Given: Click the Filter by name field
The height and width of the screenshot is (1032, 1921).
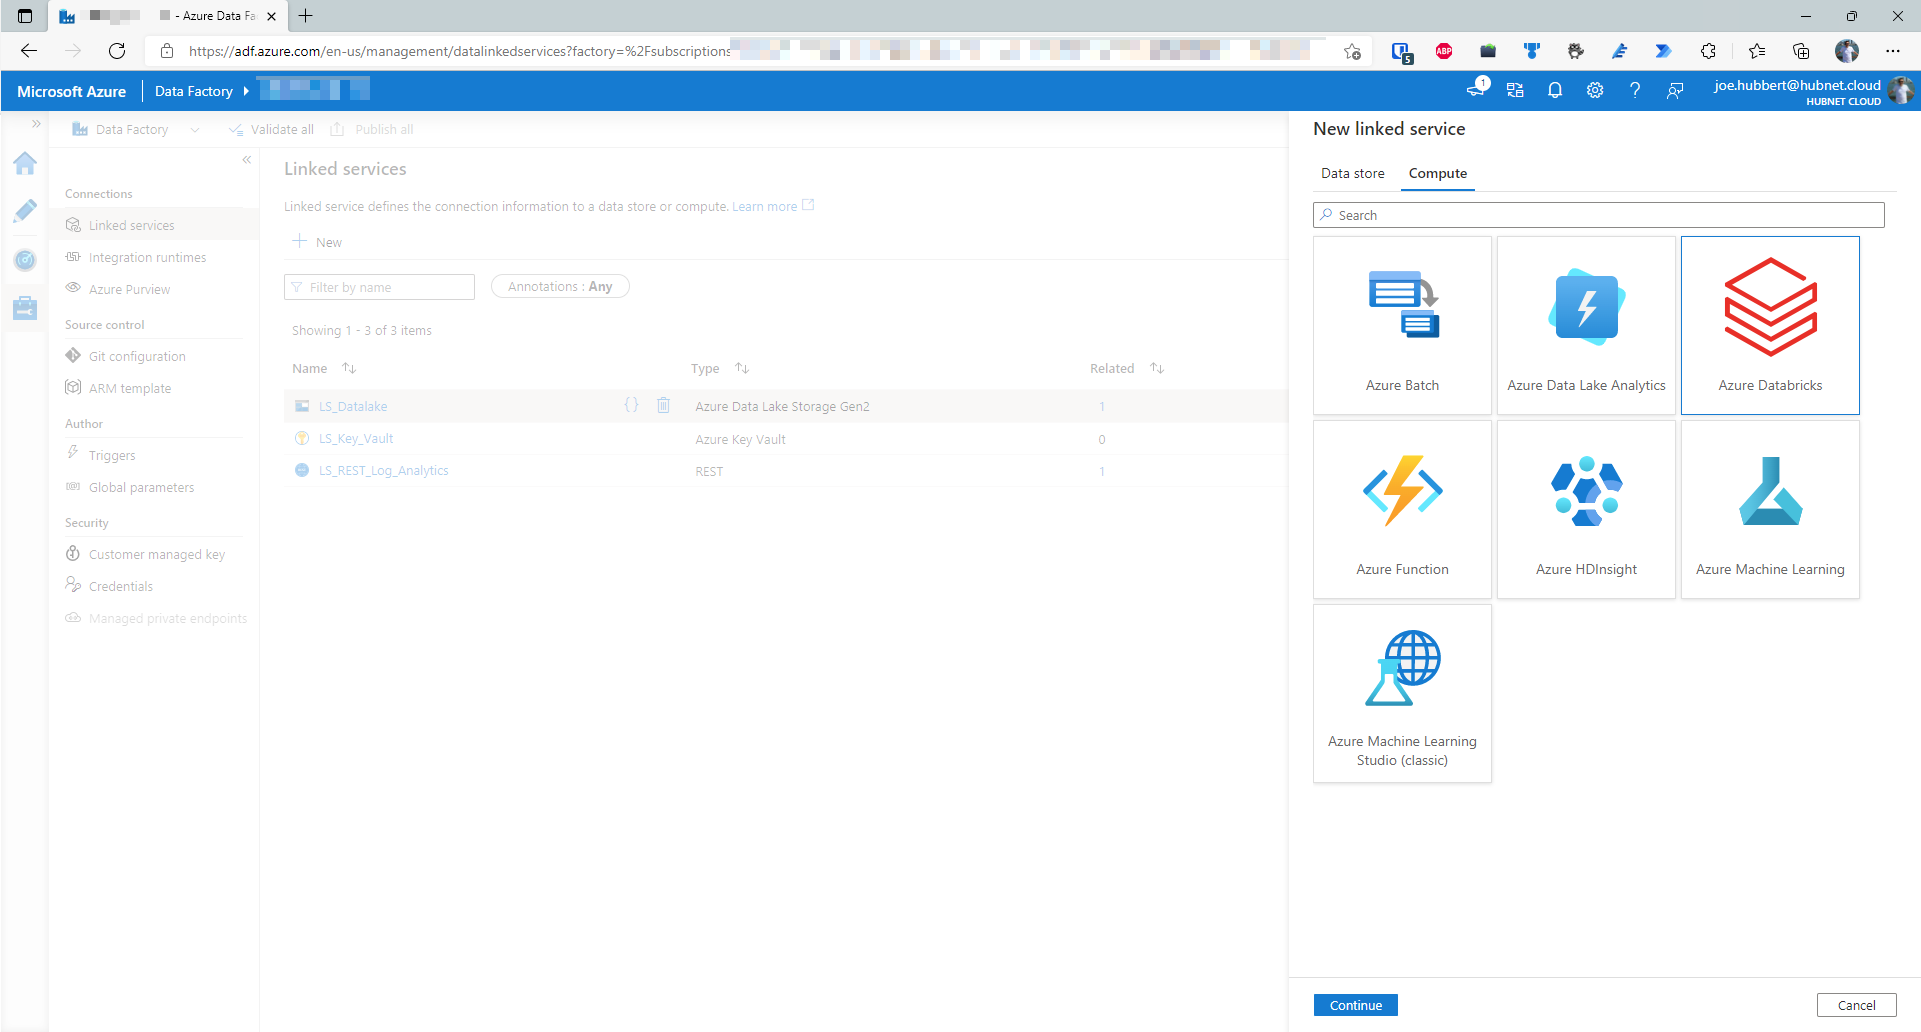Looking at the screenshot, I should [379, 287].
